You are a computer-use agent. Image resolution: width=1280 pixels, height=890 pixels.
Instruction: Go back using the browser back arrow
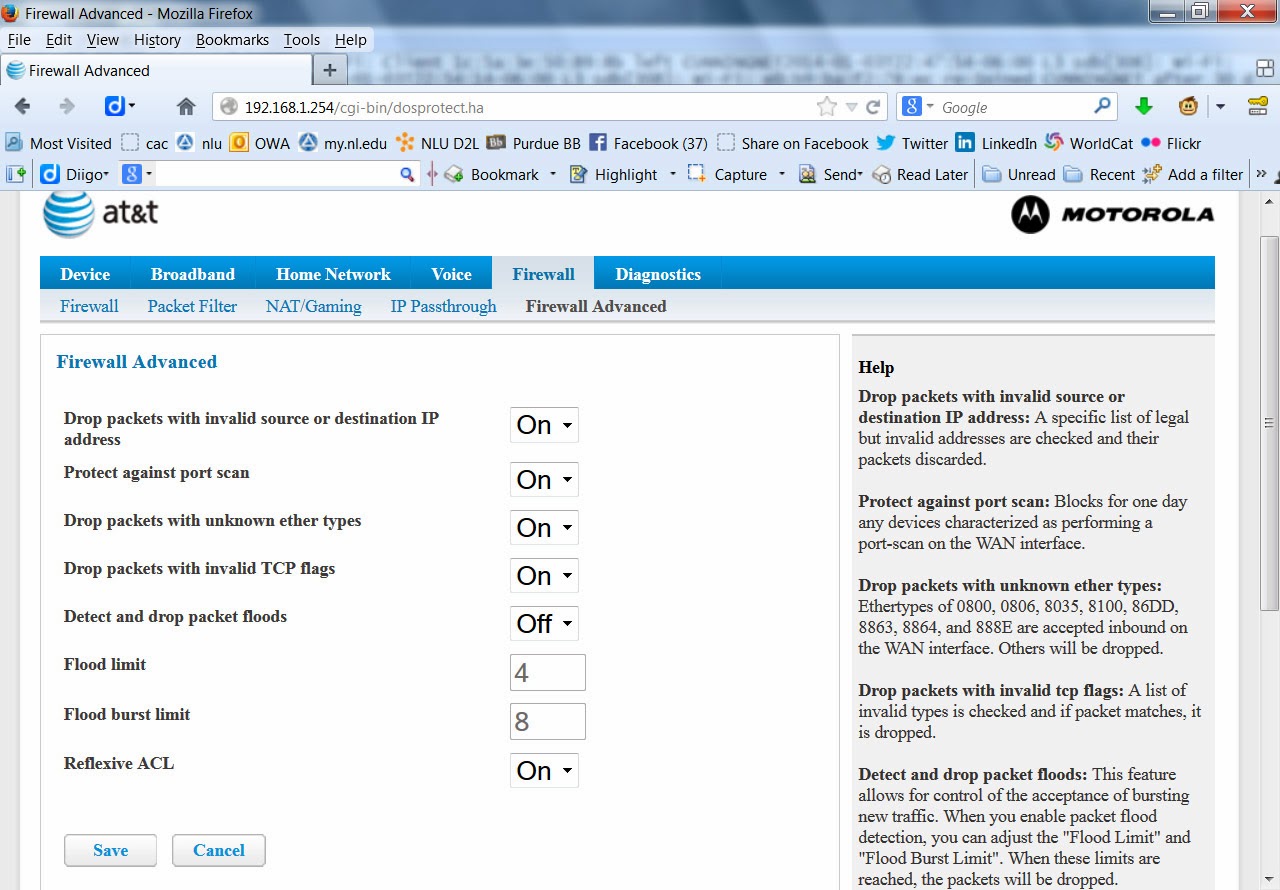pos(22,106)
